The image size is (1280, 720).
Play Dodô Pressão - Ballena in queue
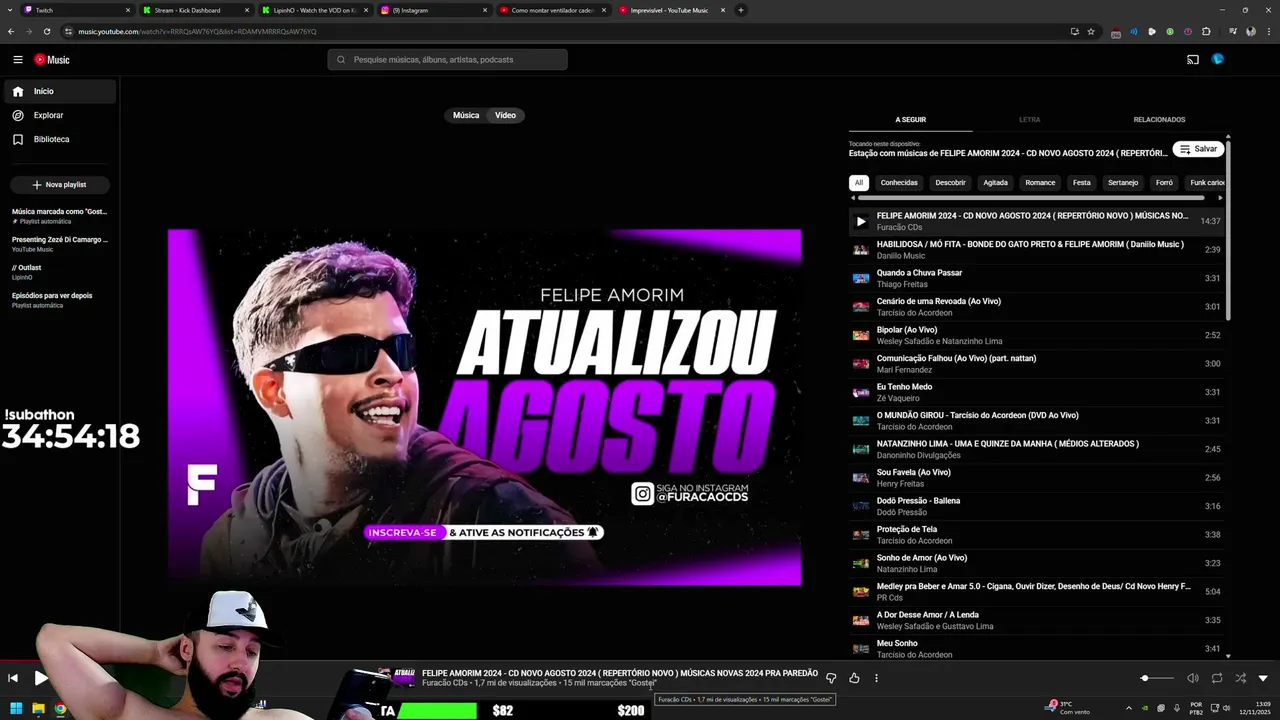[1036, 506]
